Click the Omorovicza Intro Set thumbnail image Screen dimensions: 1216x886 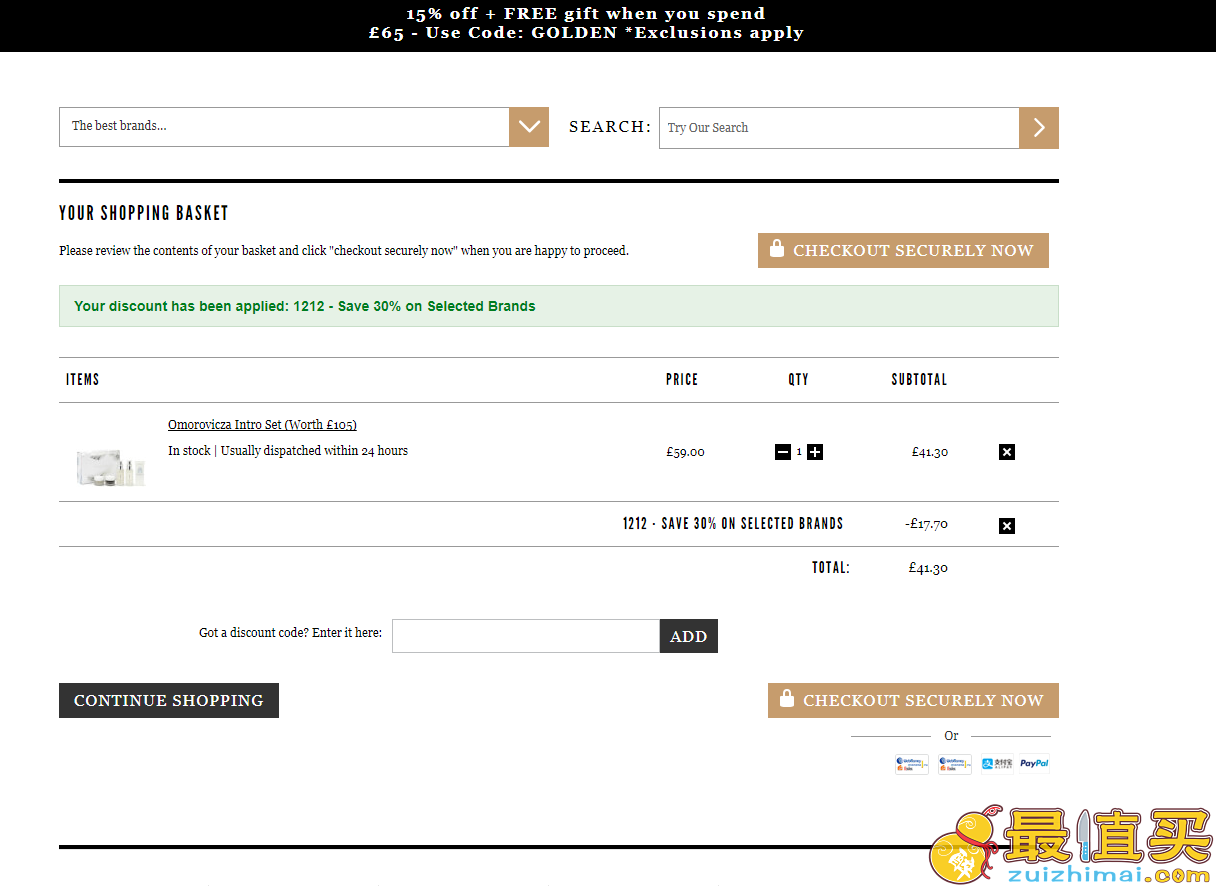[x=111, y=466]
